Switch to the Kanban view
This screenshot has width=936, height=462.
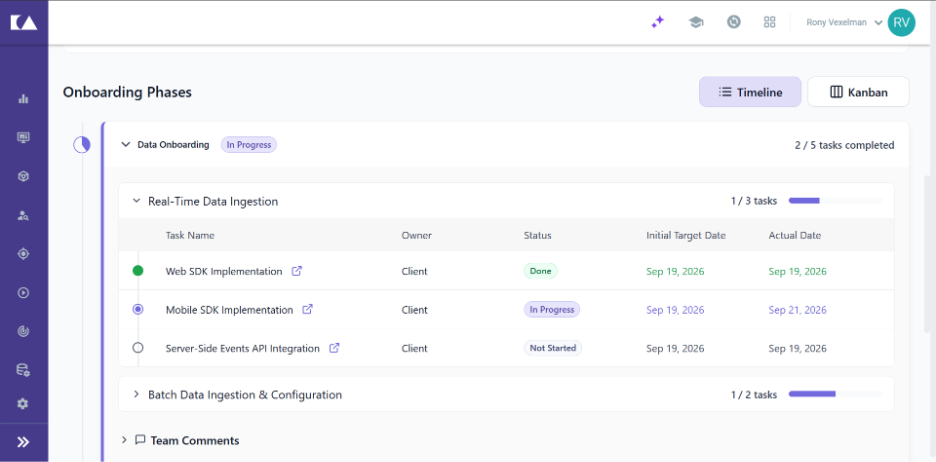[x=858, y=92]
